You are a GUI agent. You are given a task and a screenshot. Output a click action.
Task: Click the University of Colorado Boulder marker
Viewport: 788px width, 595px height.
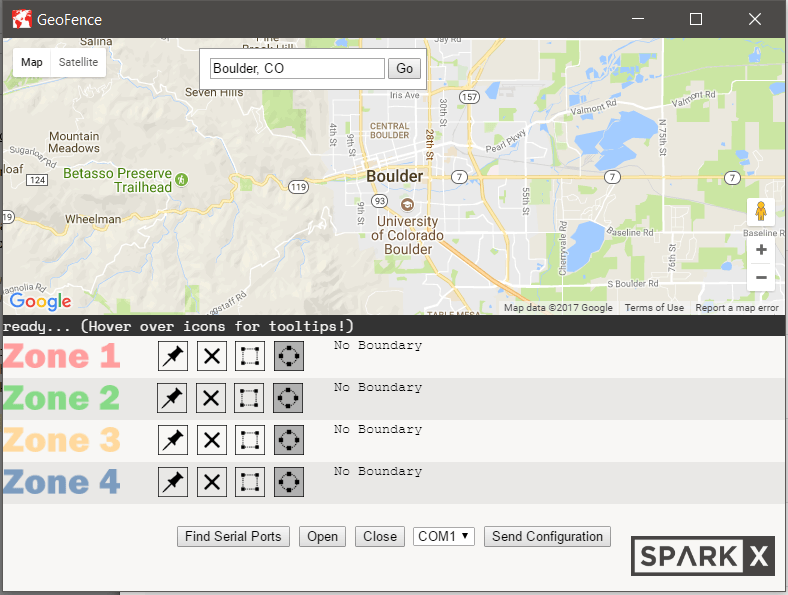407,205
